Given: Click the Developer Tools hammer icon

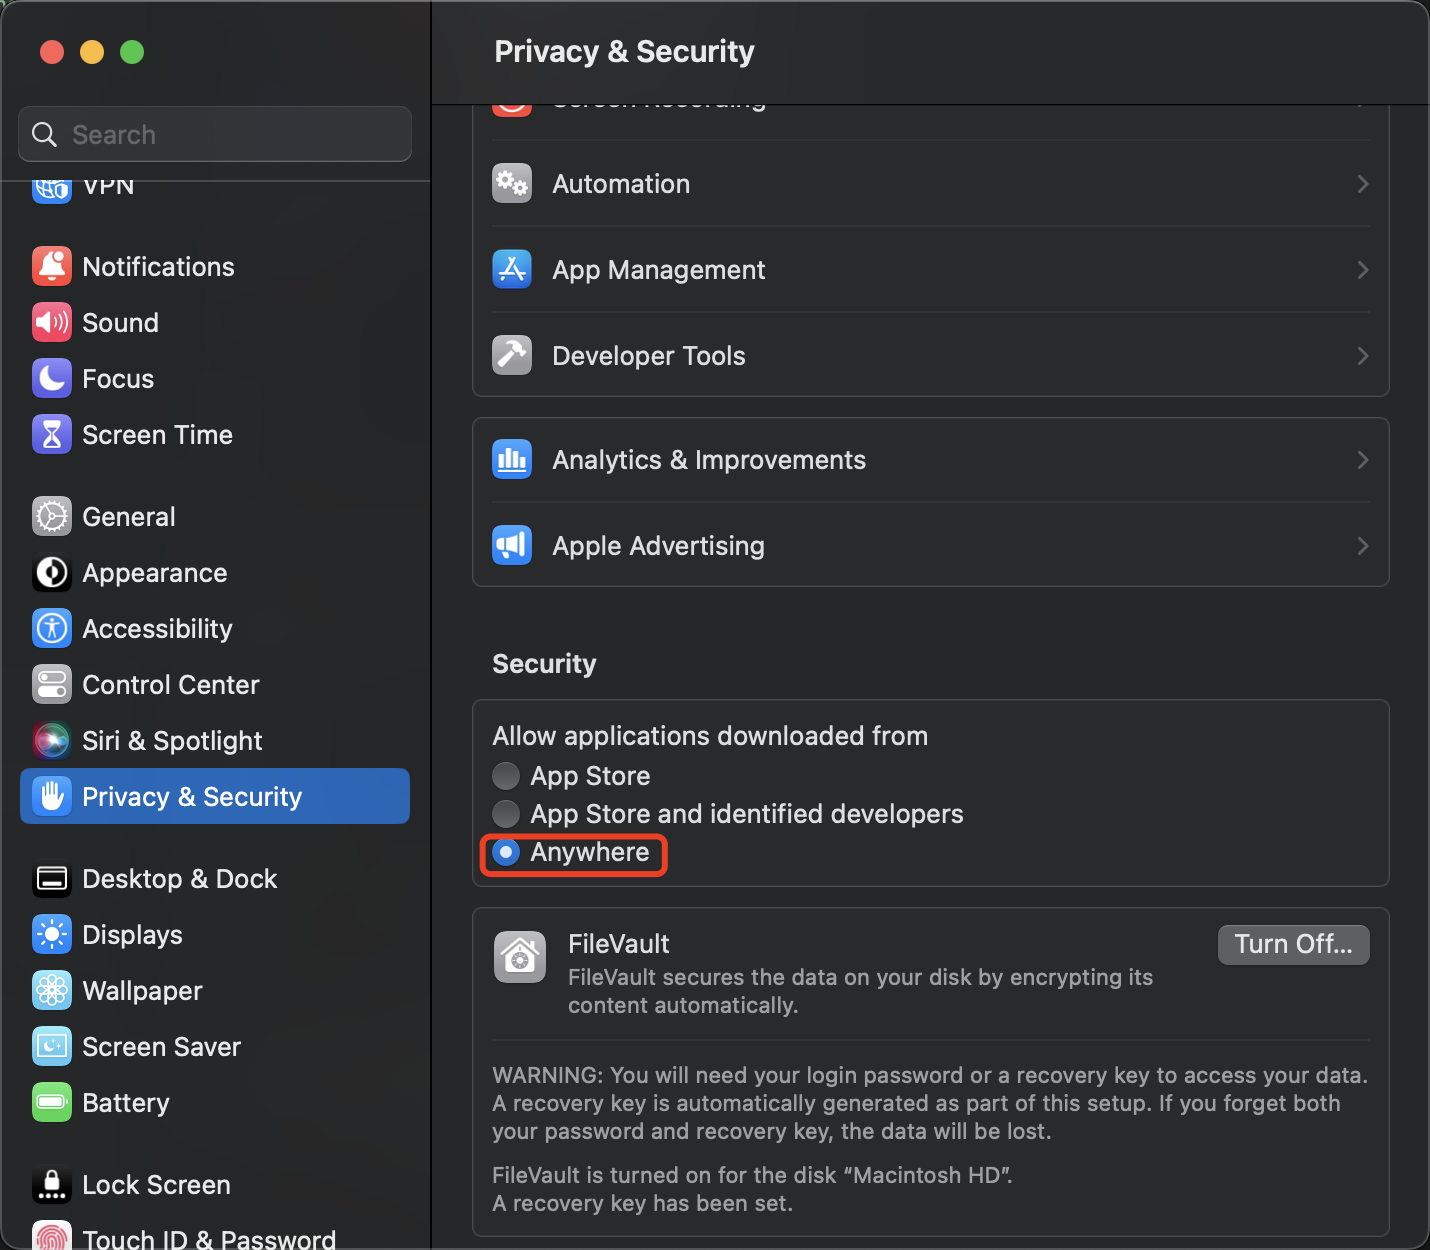Looking at the screenshot, I should [x=512, y=355].
